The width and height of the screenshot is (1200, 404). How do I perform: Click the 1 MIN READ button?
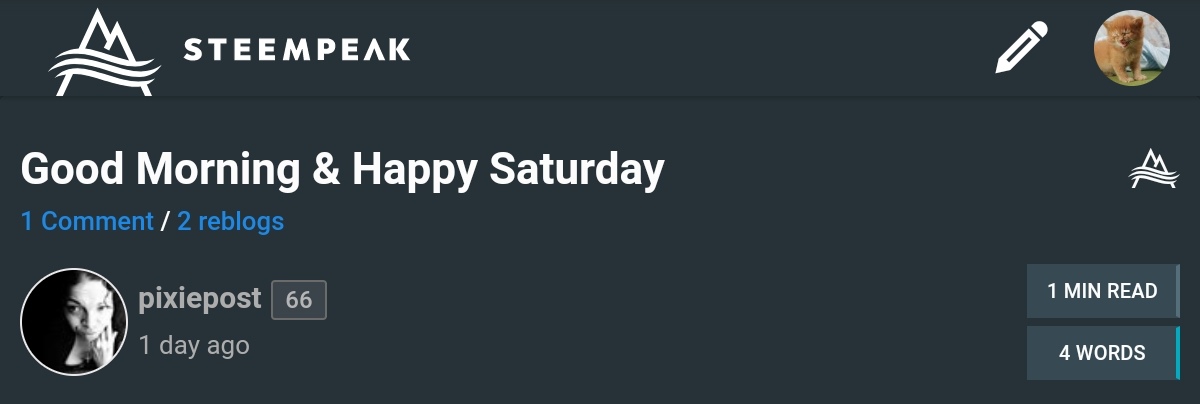tap(1102, 292)
